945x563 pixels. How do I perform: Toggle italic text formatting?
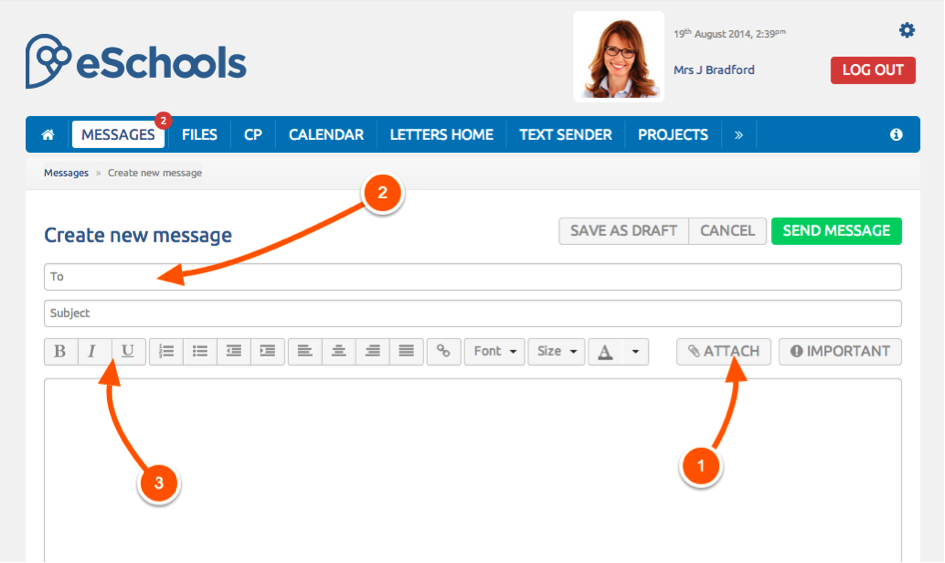93,351
